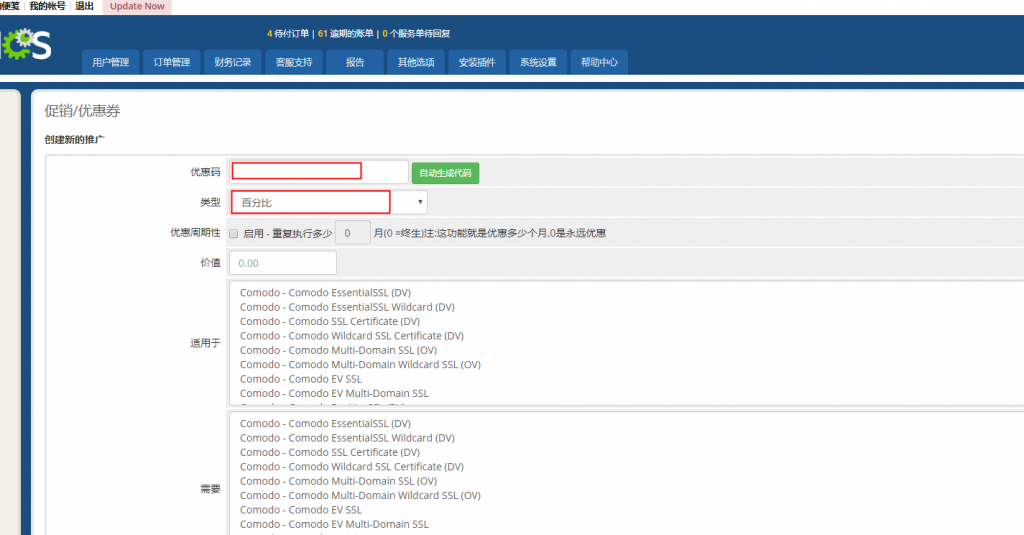This screenshot has width=1024, height=535.
Task: Select Comodo Multi-Domain Wildcard SSL (OV) in 适用于 list
Action: pos(360,365)
